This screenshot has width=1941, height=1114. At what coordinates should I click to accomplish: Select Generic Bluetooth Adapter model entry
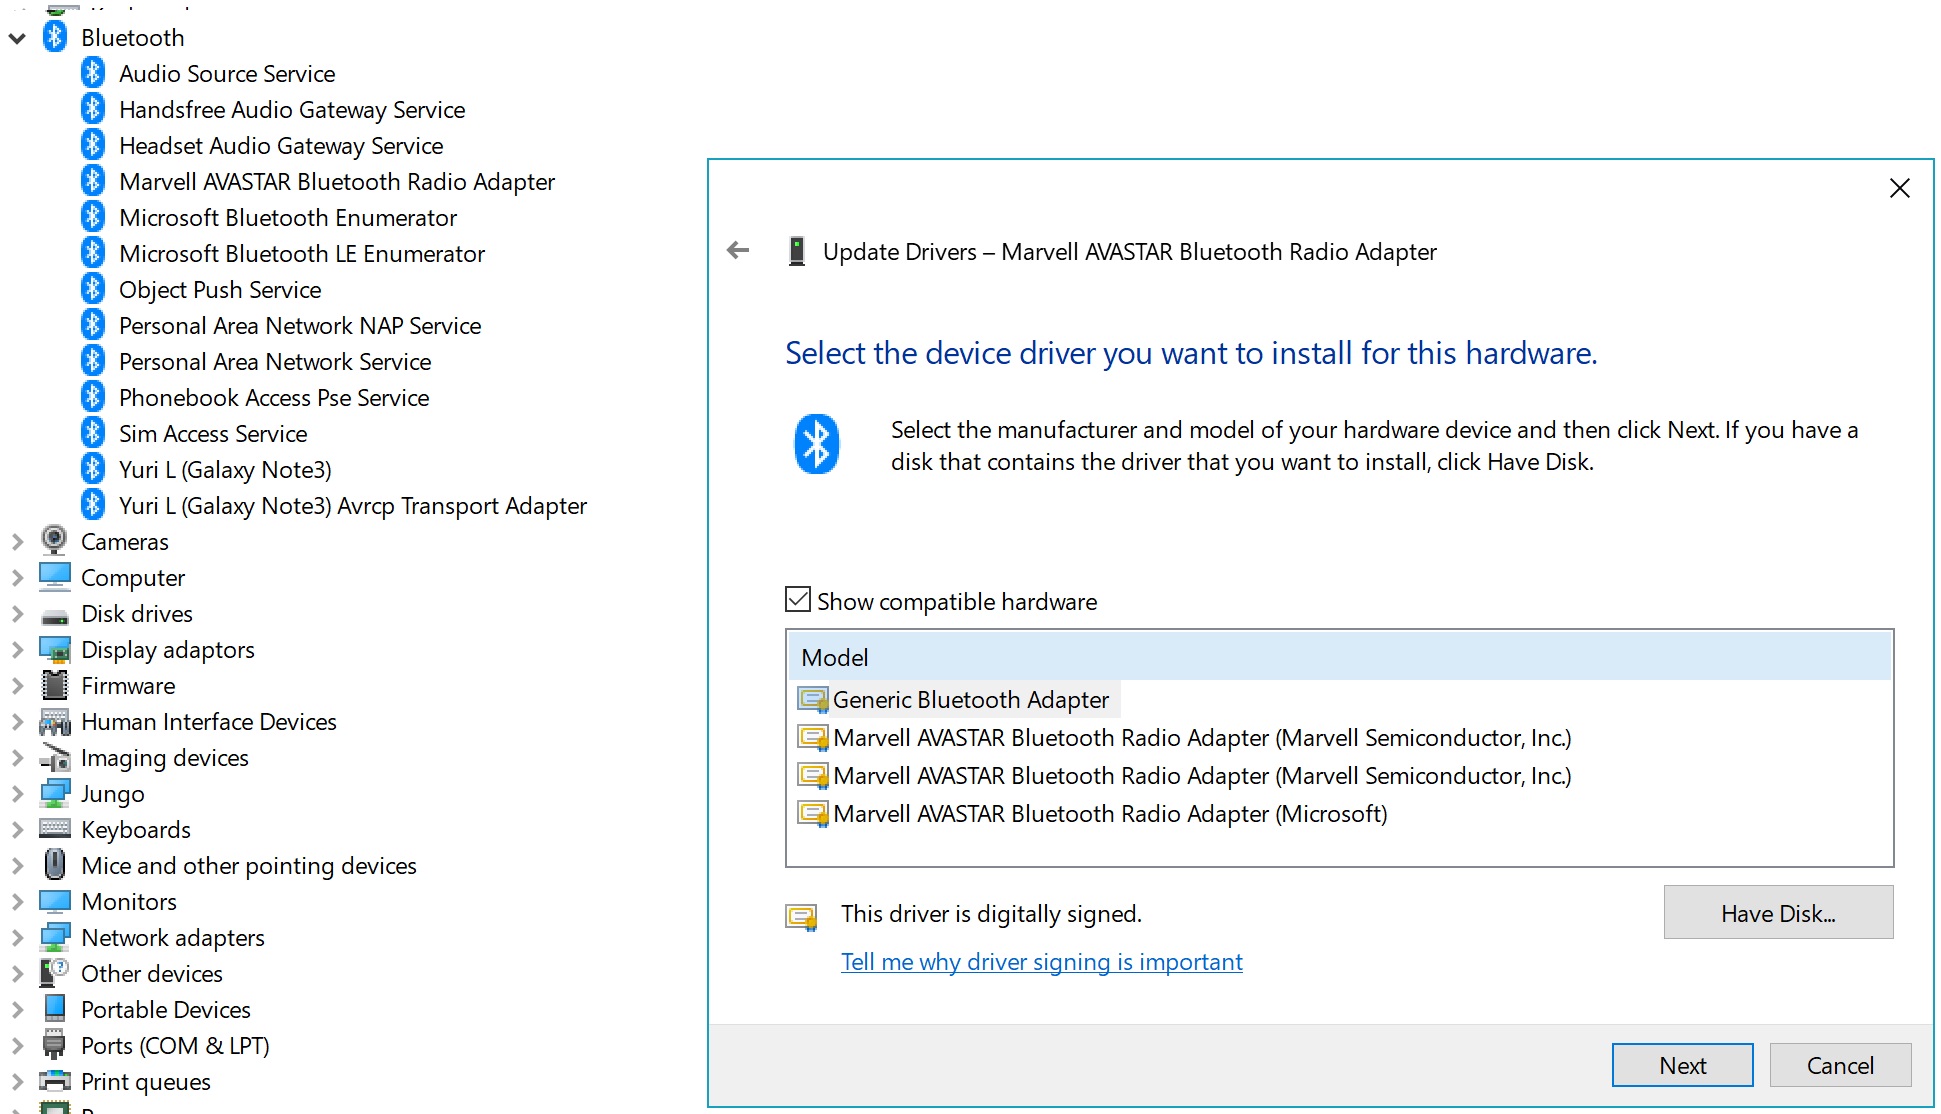tap(967, 698)
